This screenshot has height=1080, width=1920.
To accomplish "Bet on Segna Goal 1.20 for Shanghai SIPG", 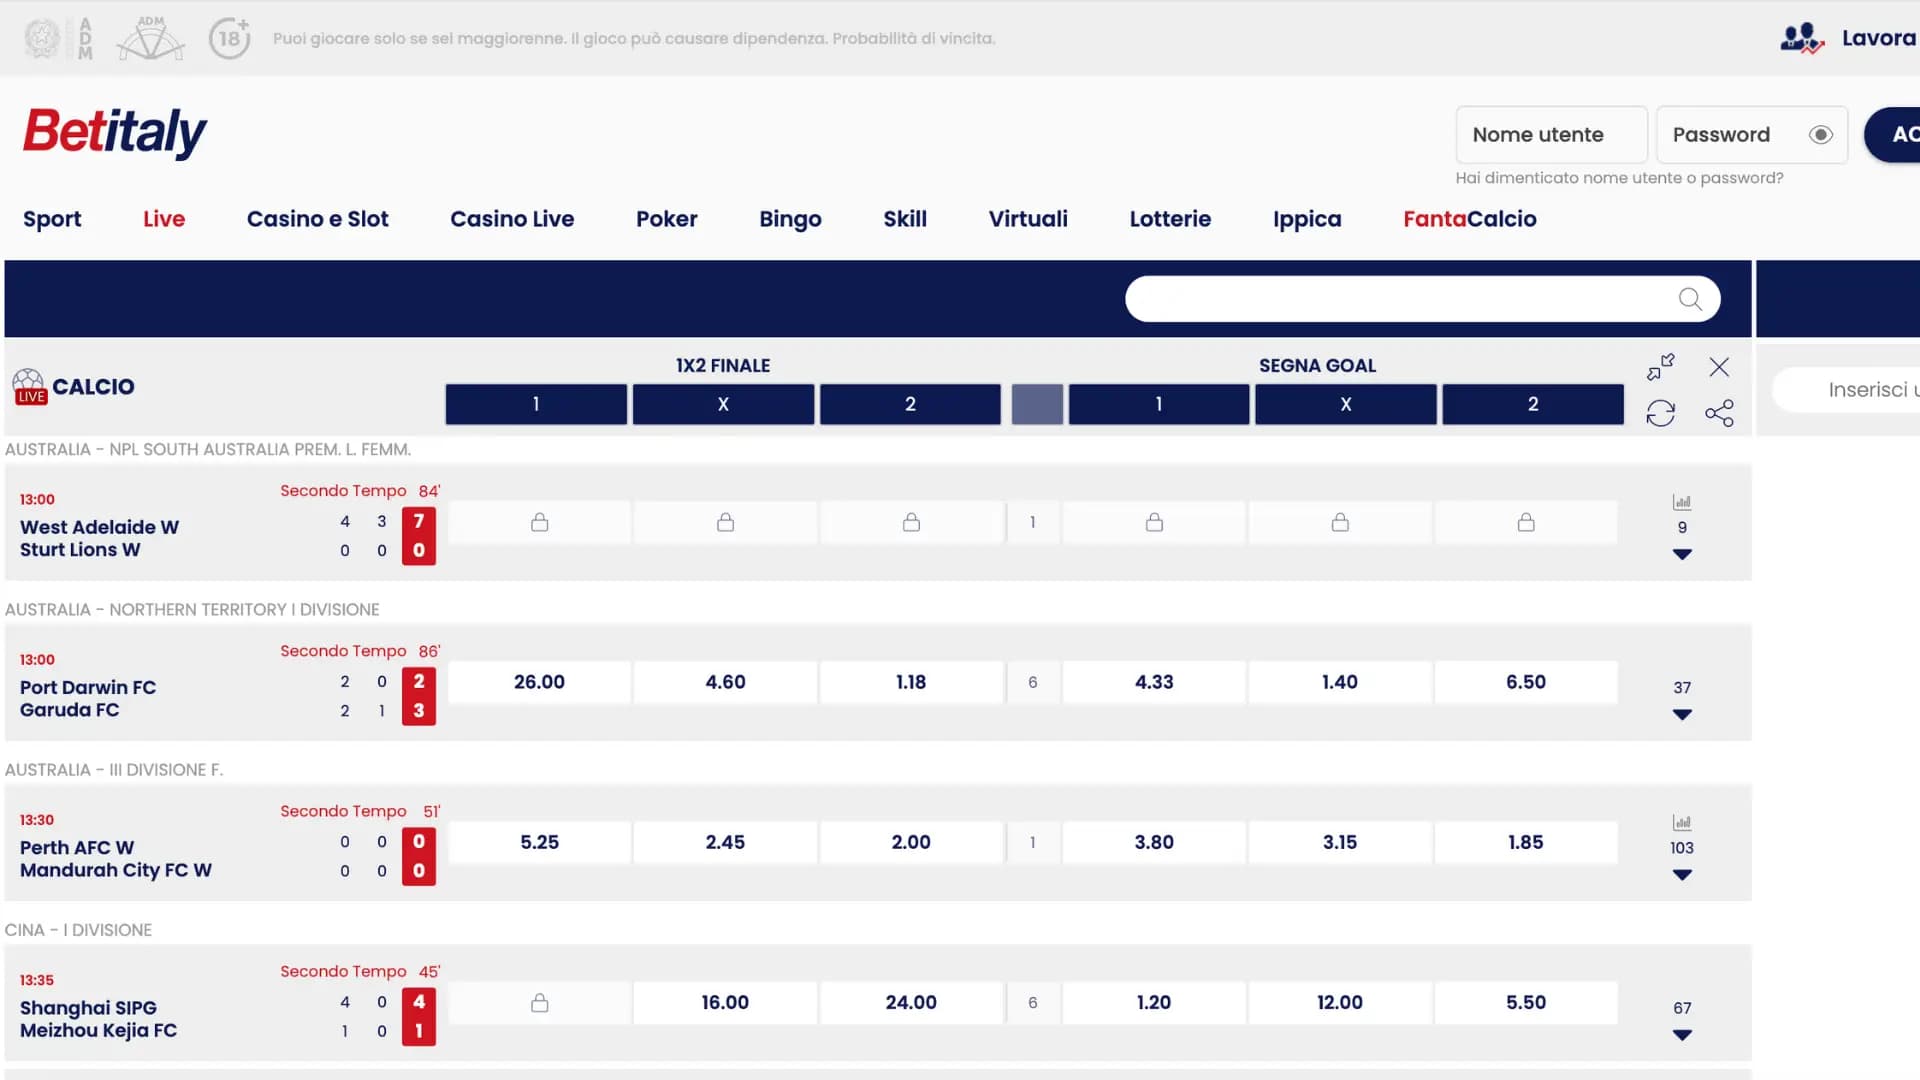I will click(x=1154, y=1002).
